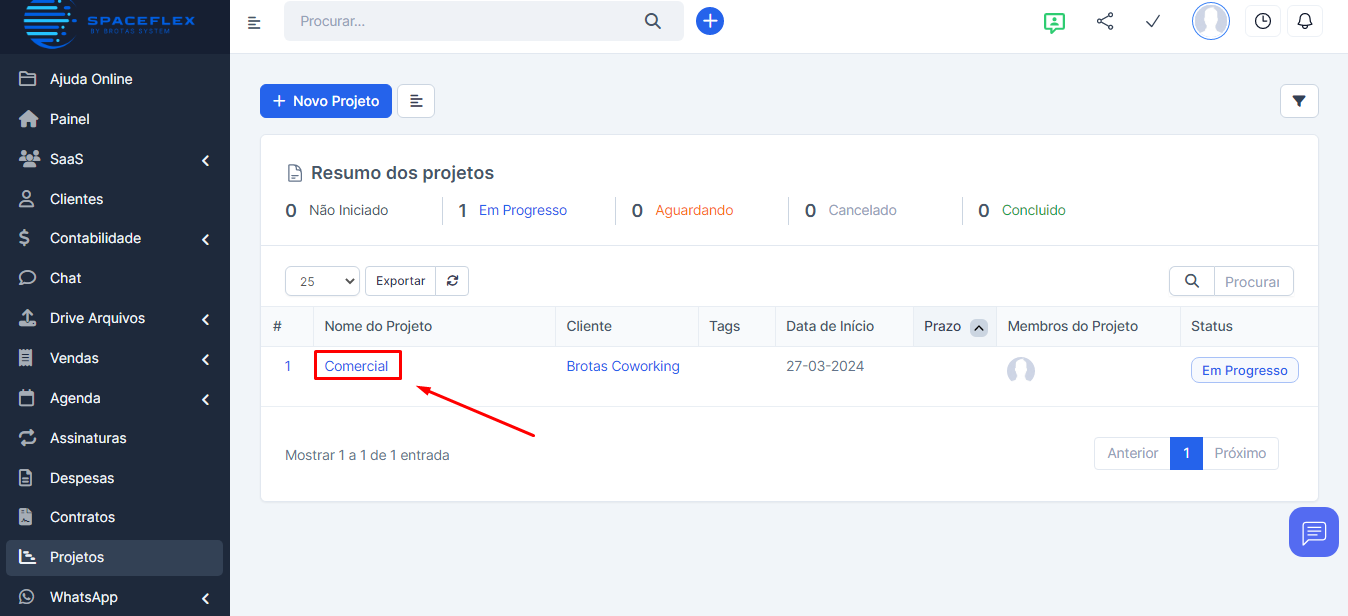Click the share icon in top bar
This screenshot has height=616, width=1348.
tap(1105, 21)
